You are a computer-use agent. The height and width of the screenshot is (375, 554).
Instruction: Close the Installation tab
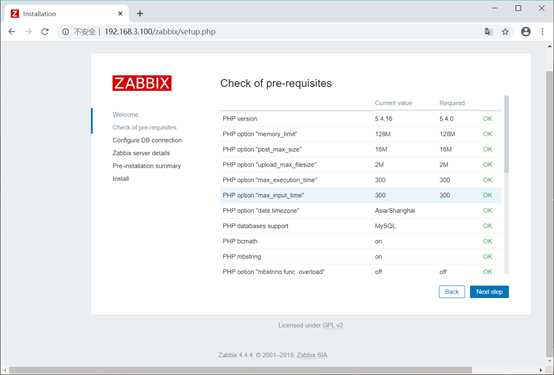(x=120, y=13)
